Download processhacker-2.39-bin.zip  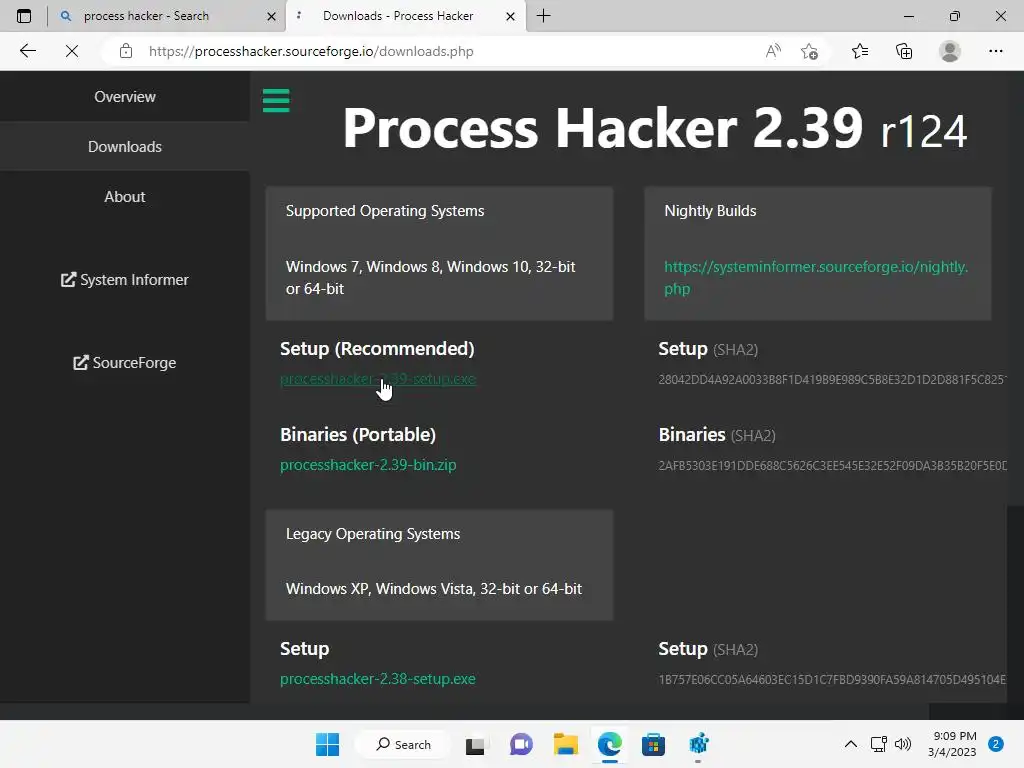coord(368,465)
